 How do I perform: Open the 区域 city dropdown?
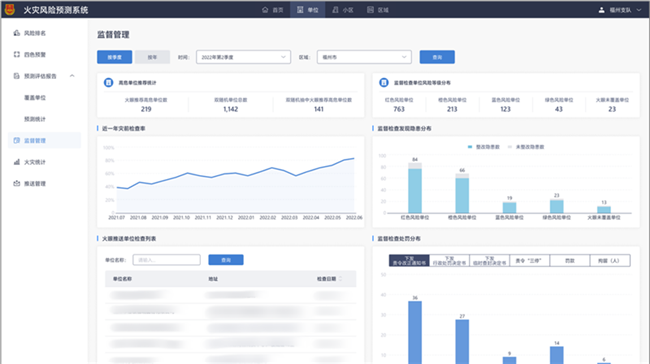pos(364,57)
